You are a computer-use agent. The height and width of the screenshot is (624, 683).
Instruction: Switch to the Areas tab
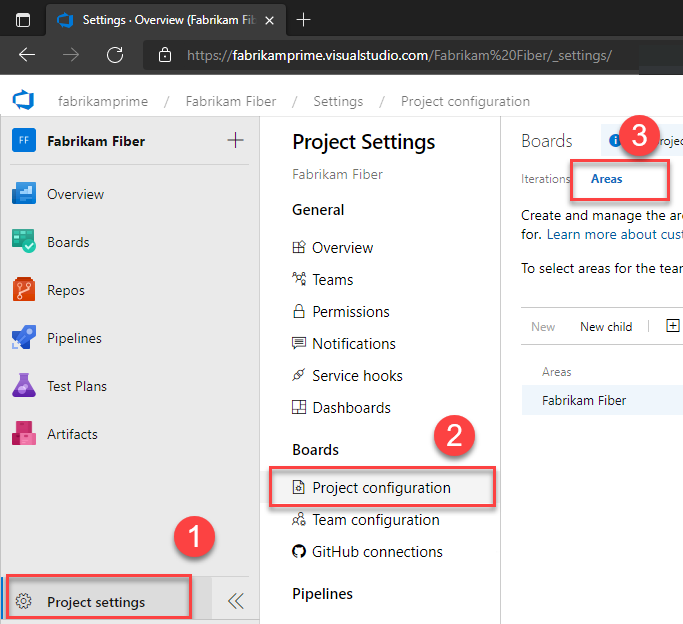(606, 179)
